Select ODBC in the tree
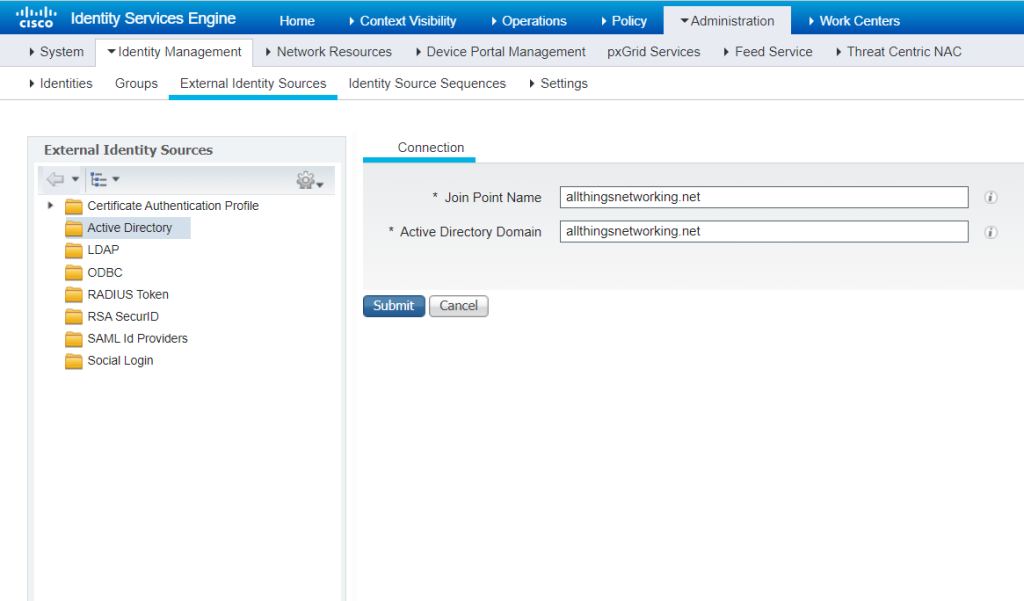Image resolution: width=1024 pixels, height=601 pixels. click(x=105, y=272)
